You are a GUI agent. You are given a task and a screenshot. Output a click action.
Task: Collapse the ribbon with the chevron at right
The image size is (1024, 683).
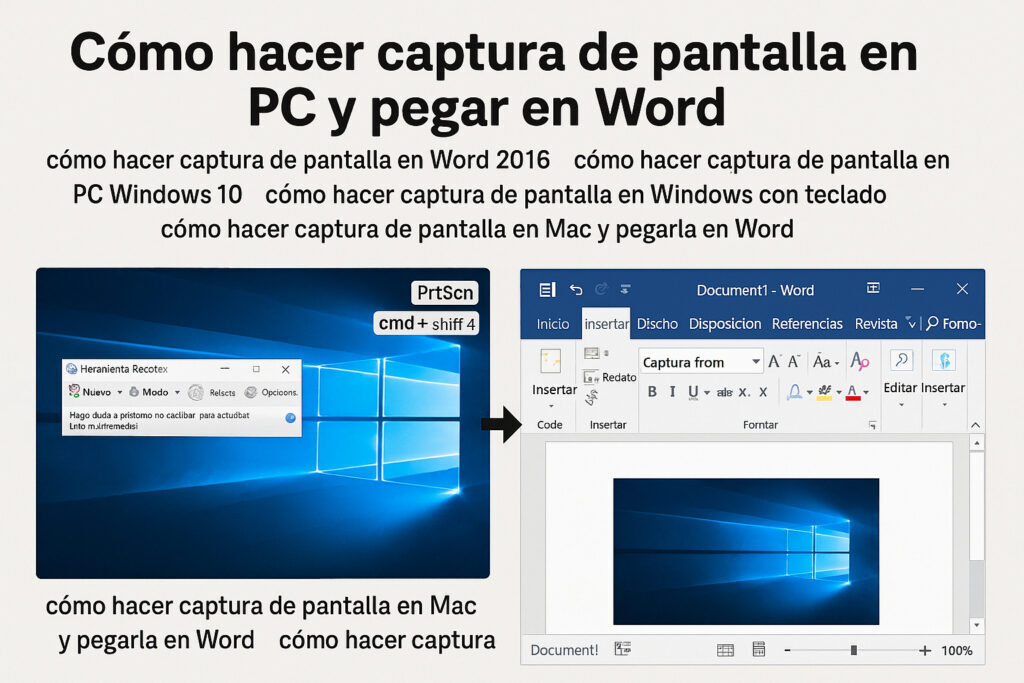pos(976,425)
